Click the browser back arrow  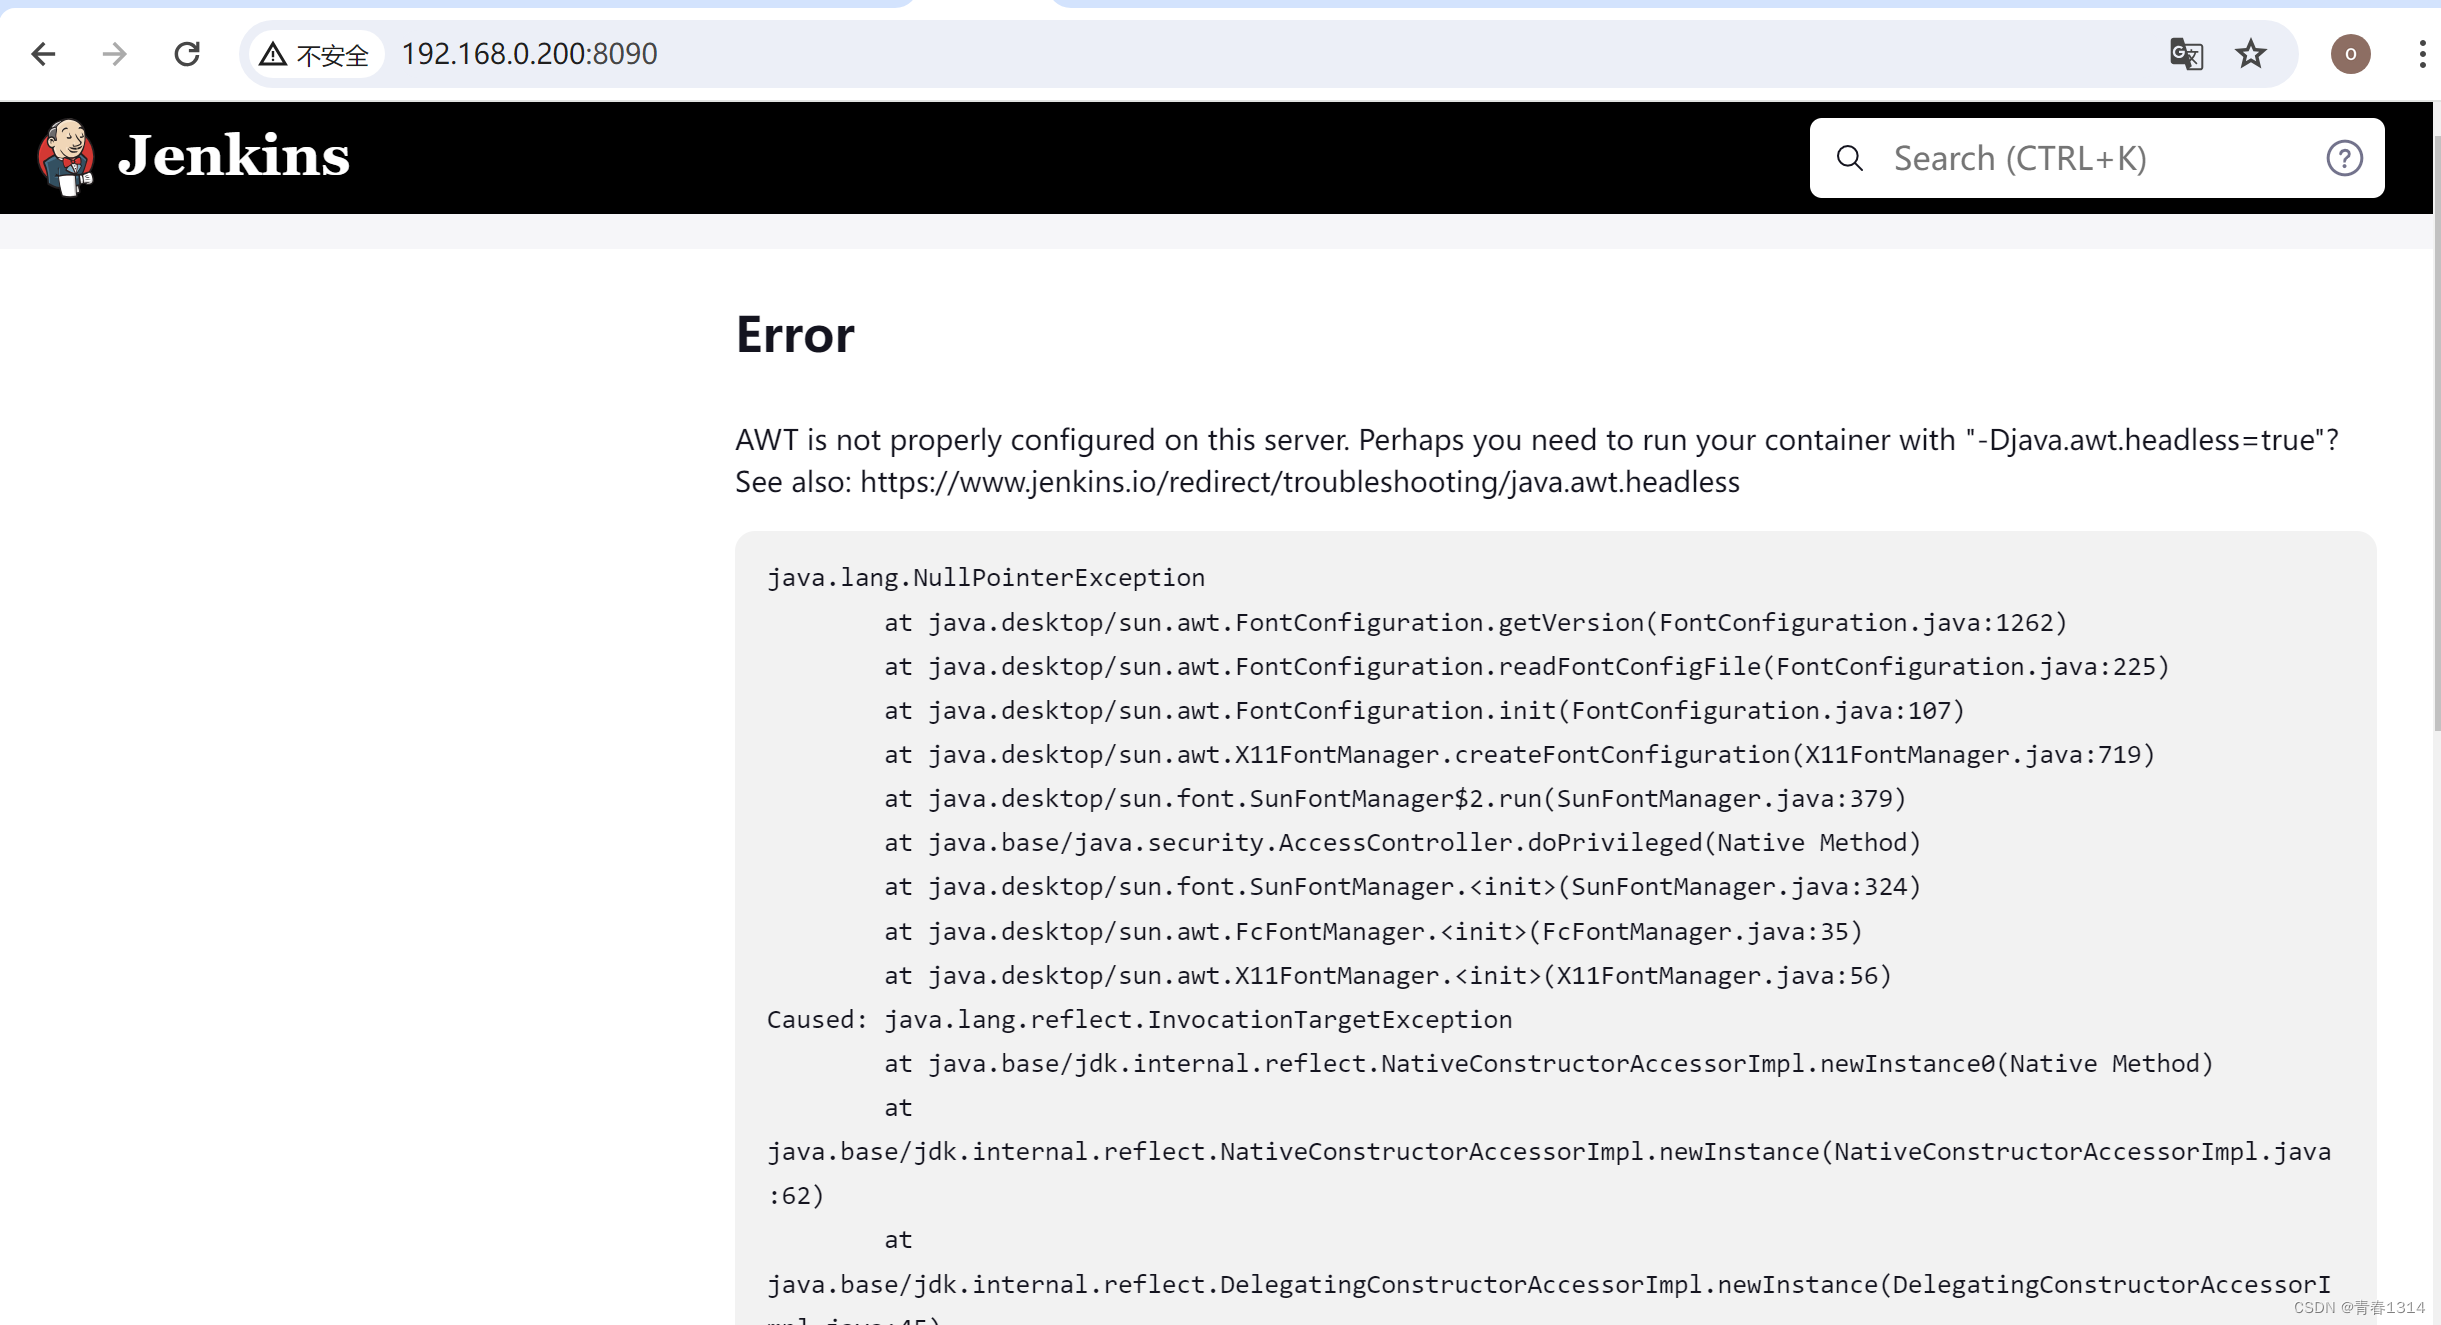click(43, 53)
